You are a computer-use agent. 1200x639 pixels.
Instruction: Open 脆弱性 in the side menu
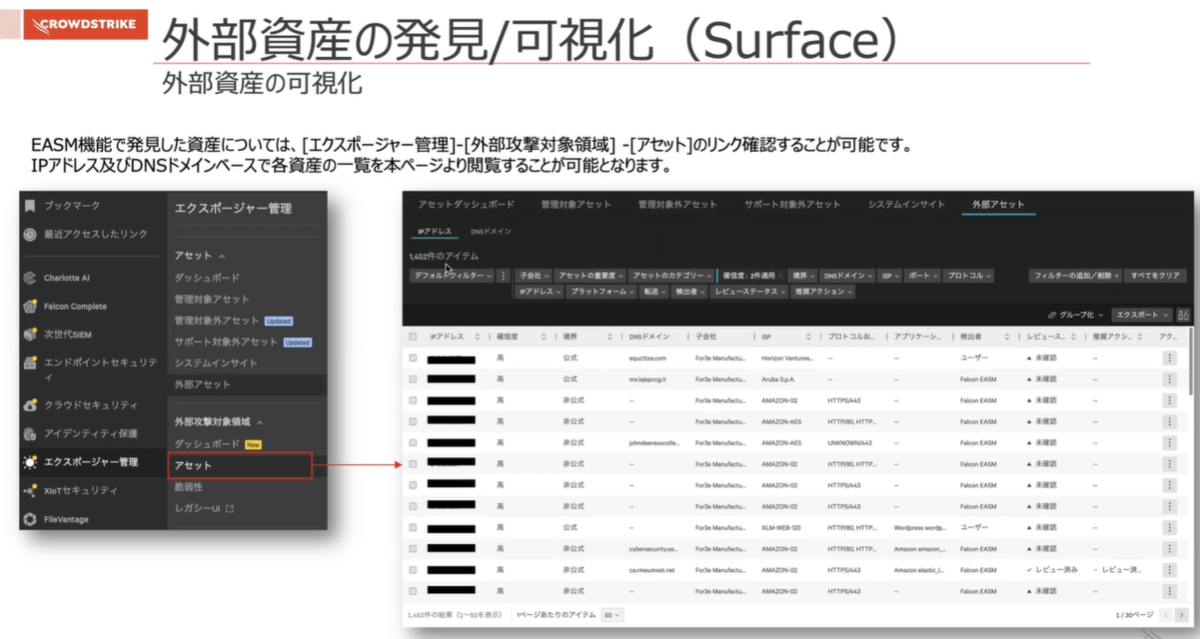pyautogui.click(x=189, y=486)
